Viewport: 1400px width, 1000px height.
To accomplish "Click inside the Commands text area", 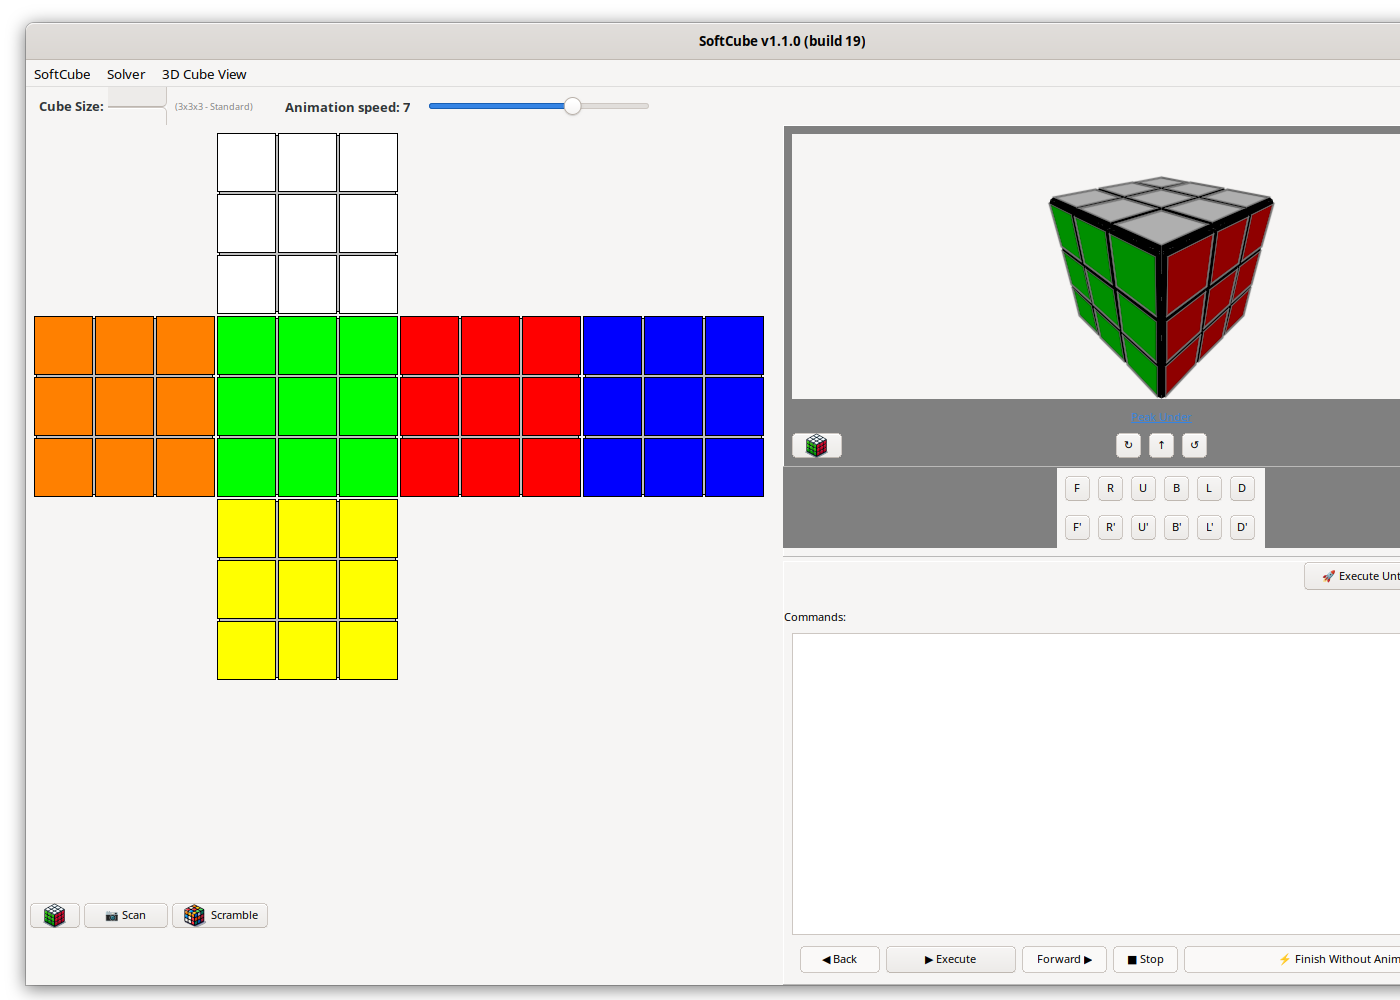I will tap(1096, 784).
